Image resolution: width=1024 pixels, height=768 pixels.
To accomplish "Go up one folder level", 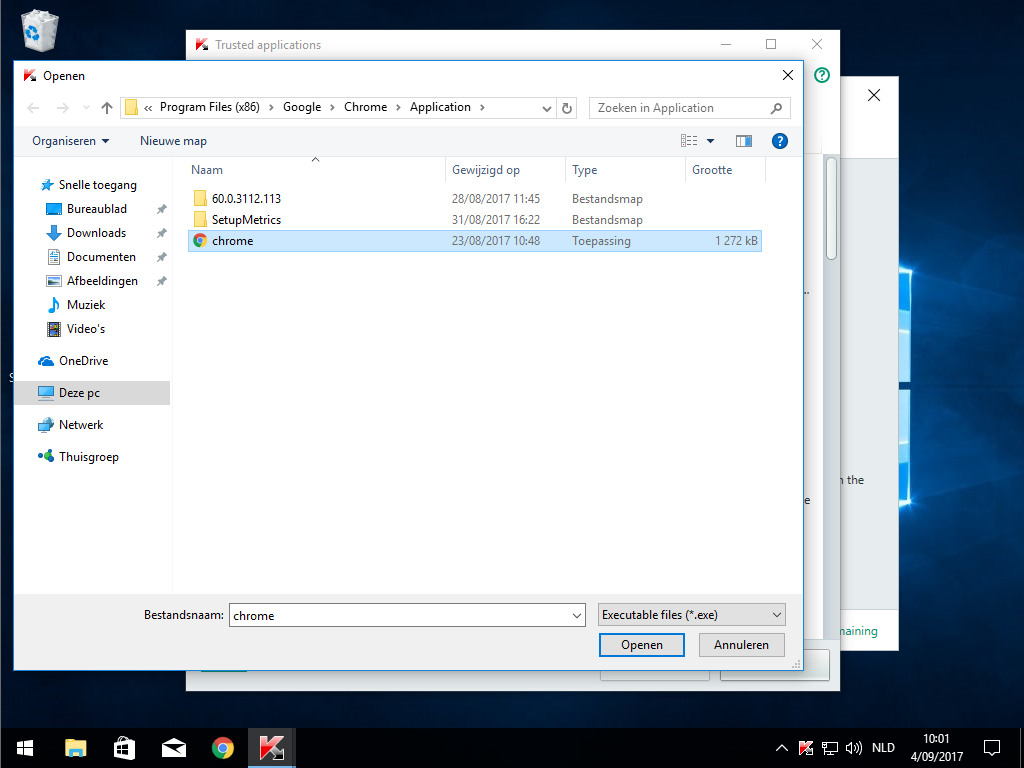I will tap(107, 108).
